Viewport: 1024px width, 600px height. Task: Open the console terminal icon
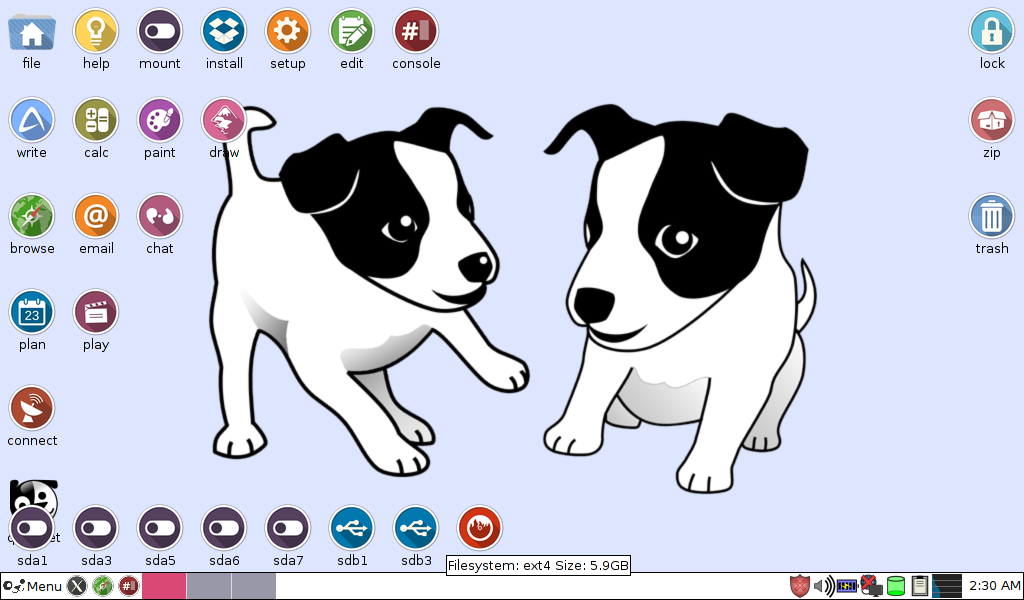point(416,31)
